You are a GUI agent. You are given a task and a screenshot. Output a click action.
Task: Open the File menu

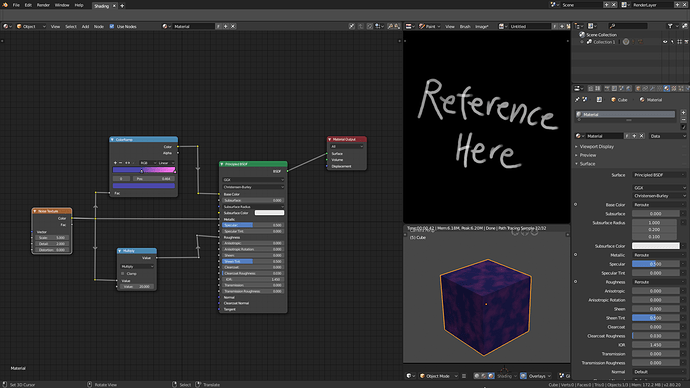click(x=16, y=5)
